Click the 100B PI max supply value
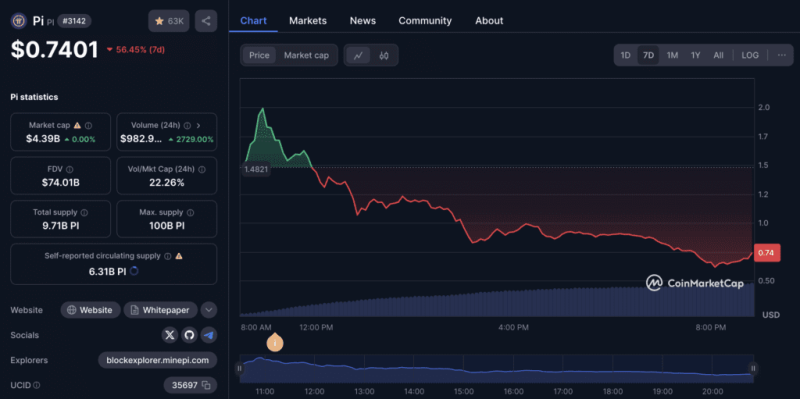800x399 pixels. [167, 226]
